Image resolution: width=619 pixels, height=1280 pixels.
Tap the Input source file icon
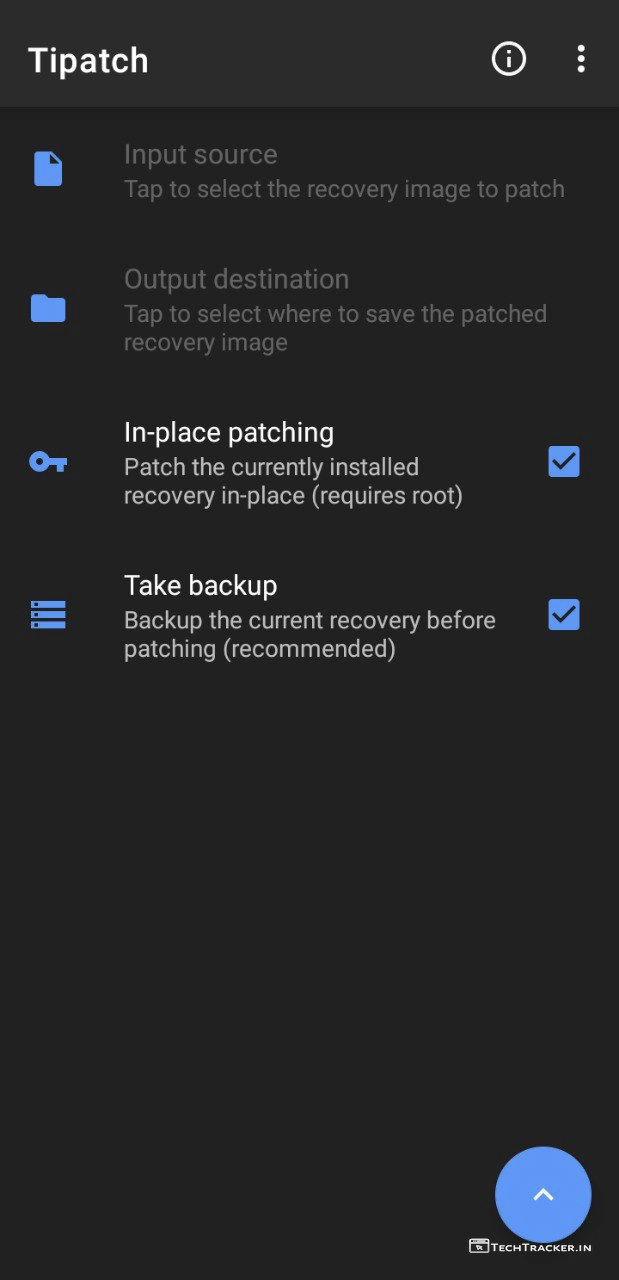48,169
